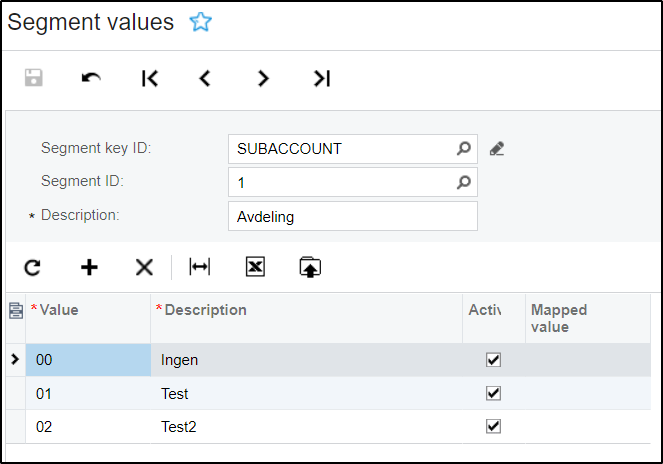The height and width of the screenshot is (464, 663).
Task: Click the upload/import file icon
Action: pos(310,267)
